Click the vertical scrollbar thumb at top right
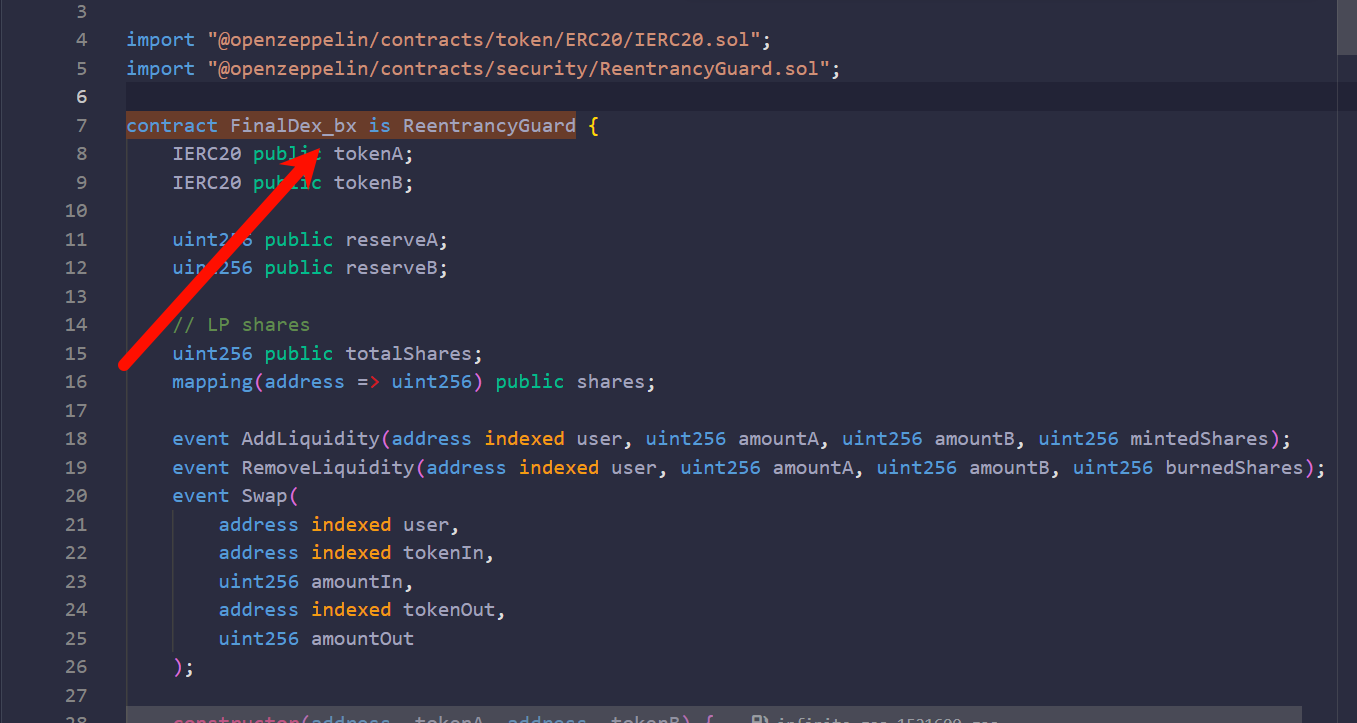The height and width of the screenshot is (723, 1357). click(x=1346, y=27)
